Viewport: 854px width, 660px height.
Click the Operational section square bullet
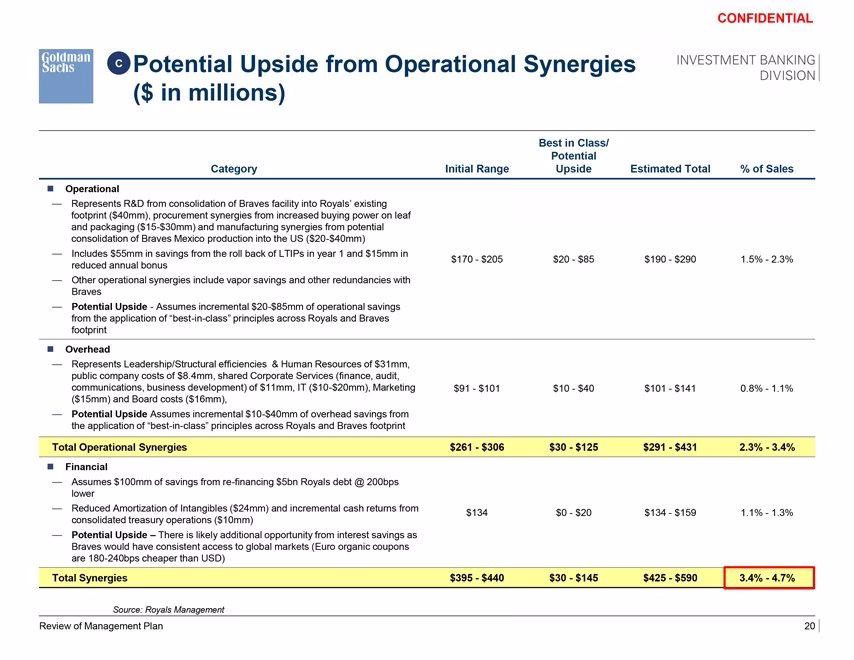click(x=51, y=188)
